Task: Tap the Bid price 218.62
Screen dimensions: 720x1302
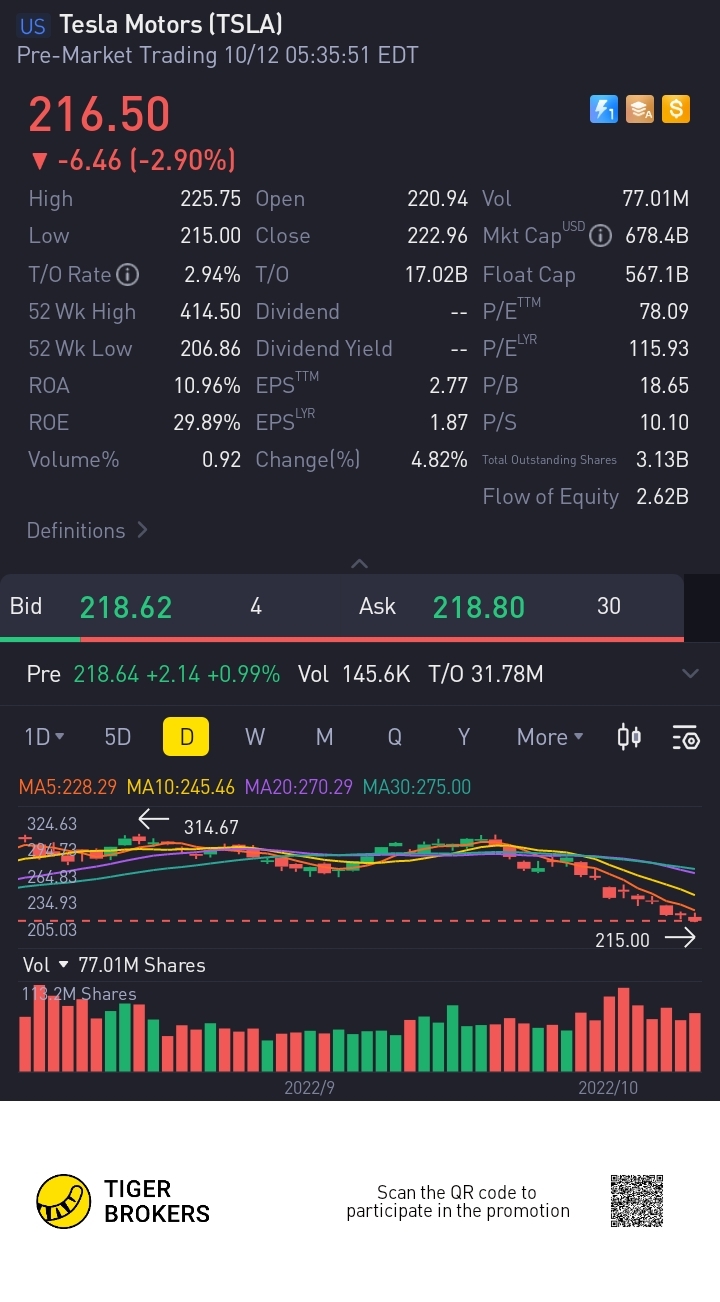Action: (126, 607)
